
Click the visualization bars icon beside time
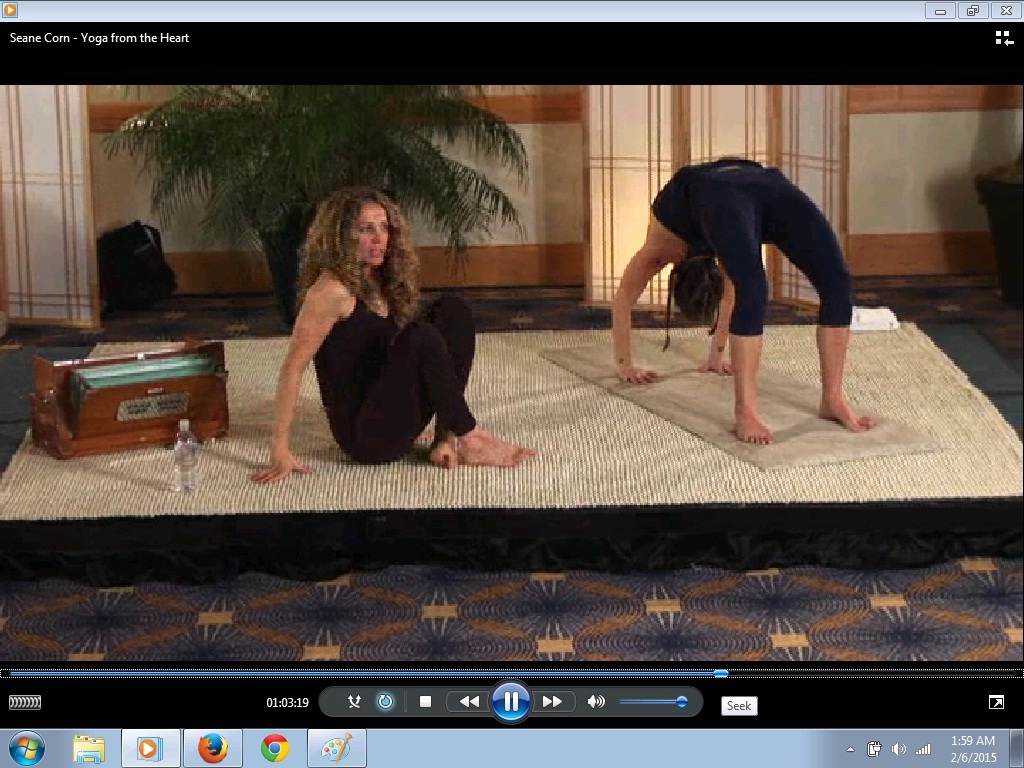click(x=25, y=703)
